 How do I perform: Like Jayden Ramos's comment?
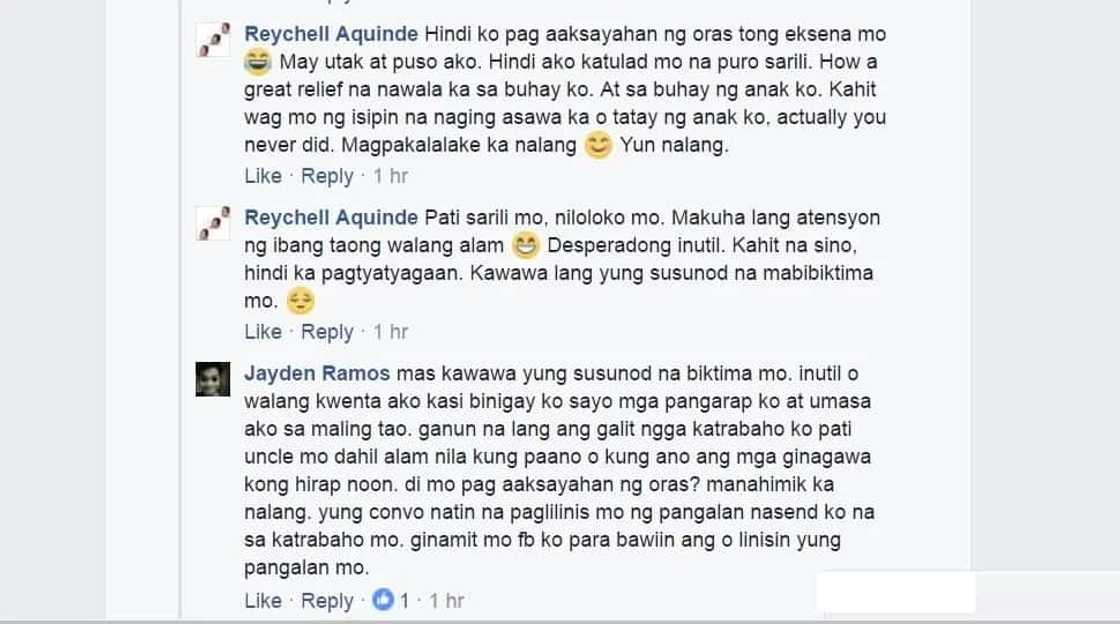[263, 600]
